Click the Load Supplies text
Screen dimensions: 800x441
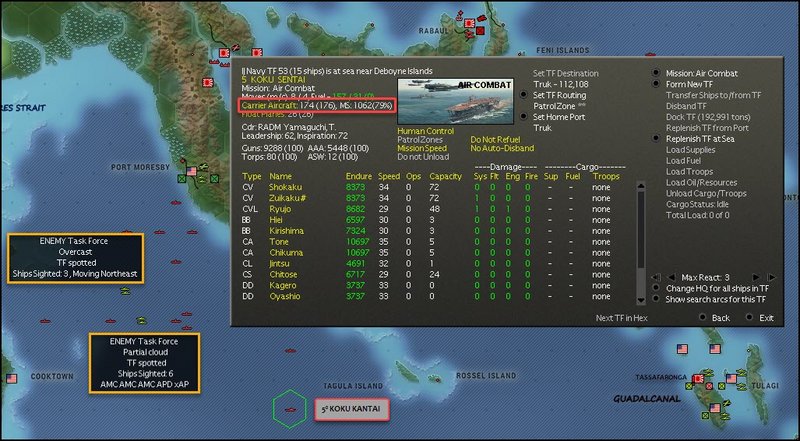tap(690, 150)
